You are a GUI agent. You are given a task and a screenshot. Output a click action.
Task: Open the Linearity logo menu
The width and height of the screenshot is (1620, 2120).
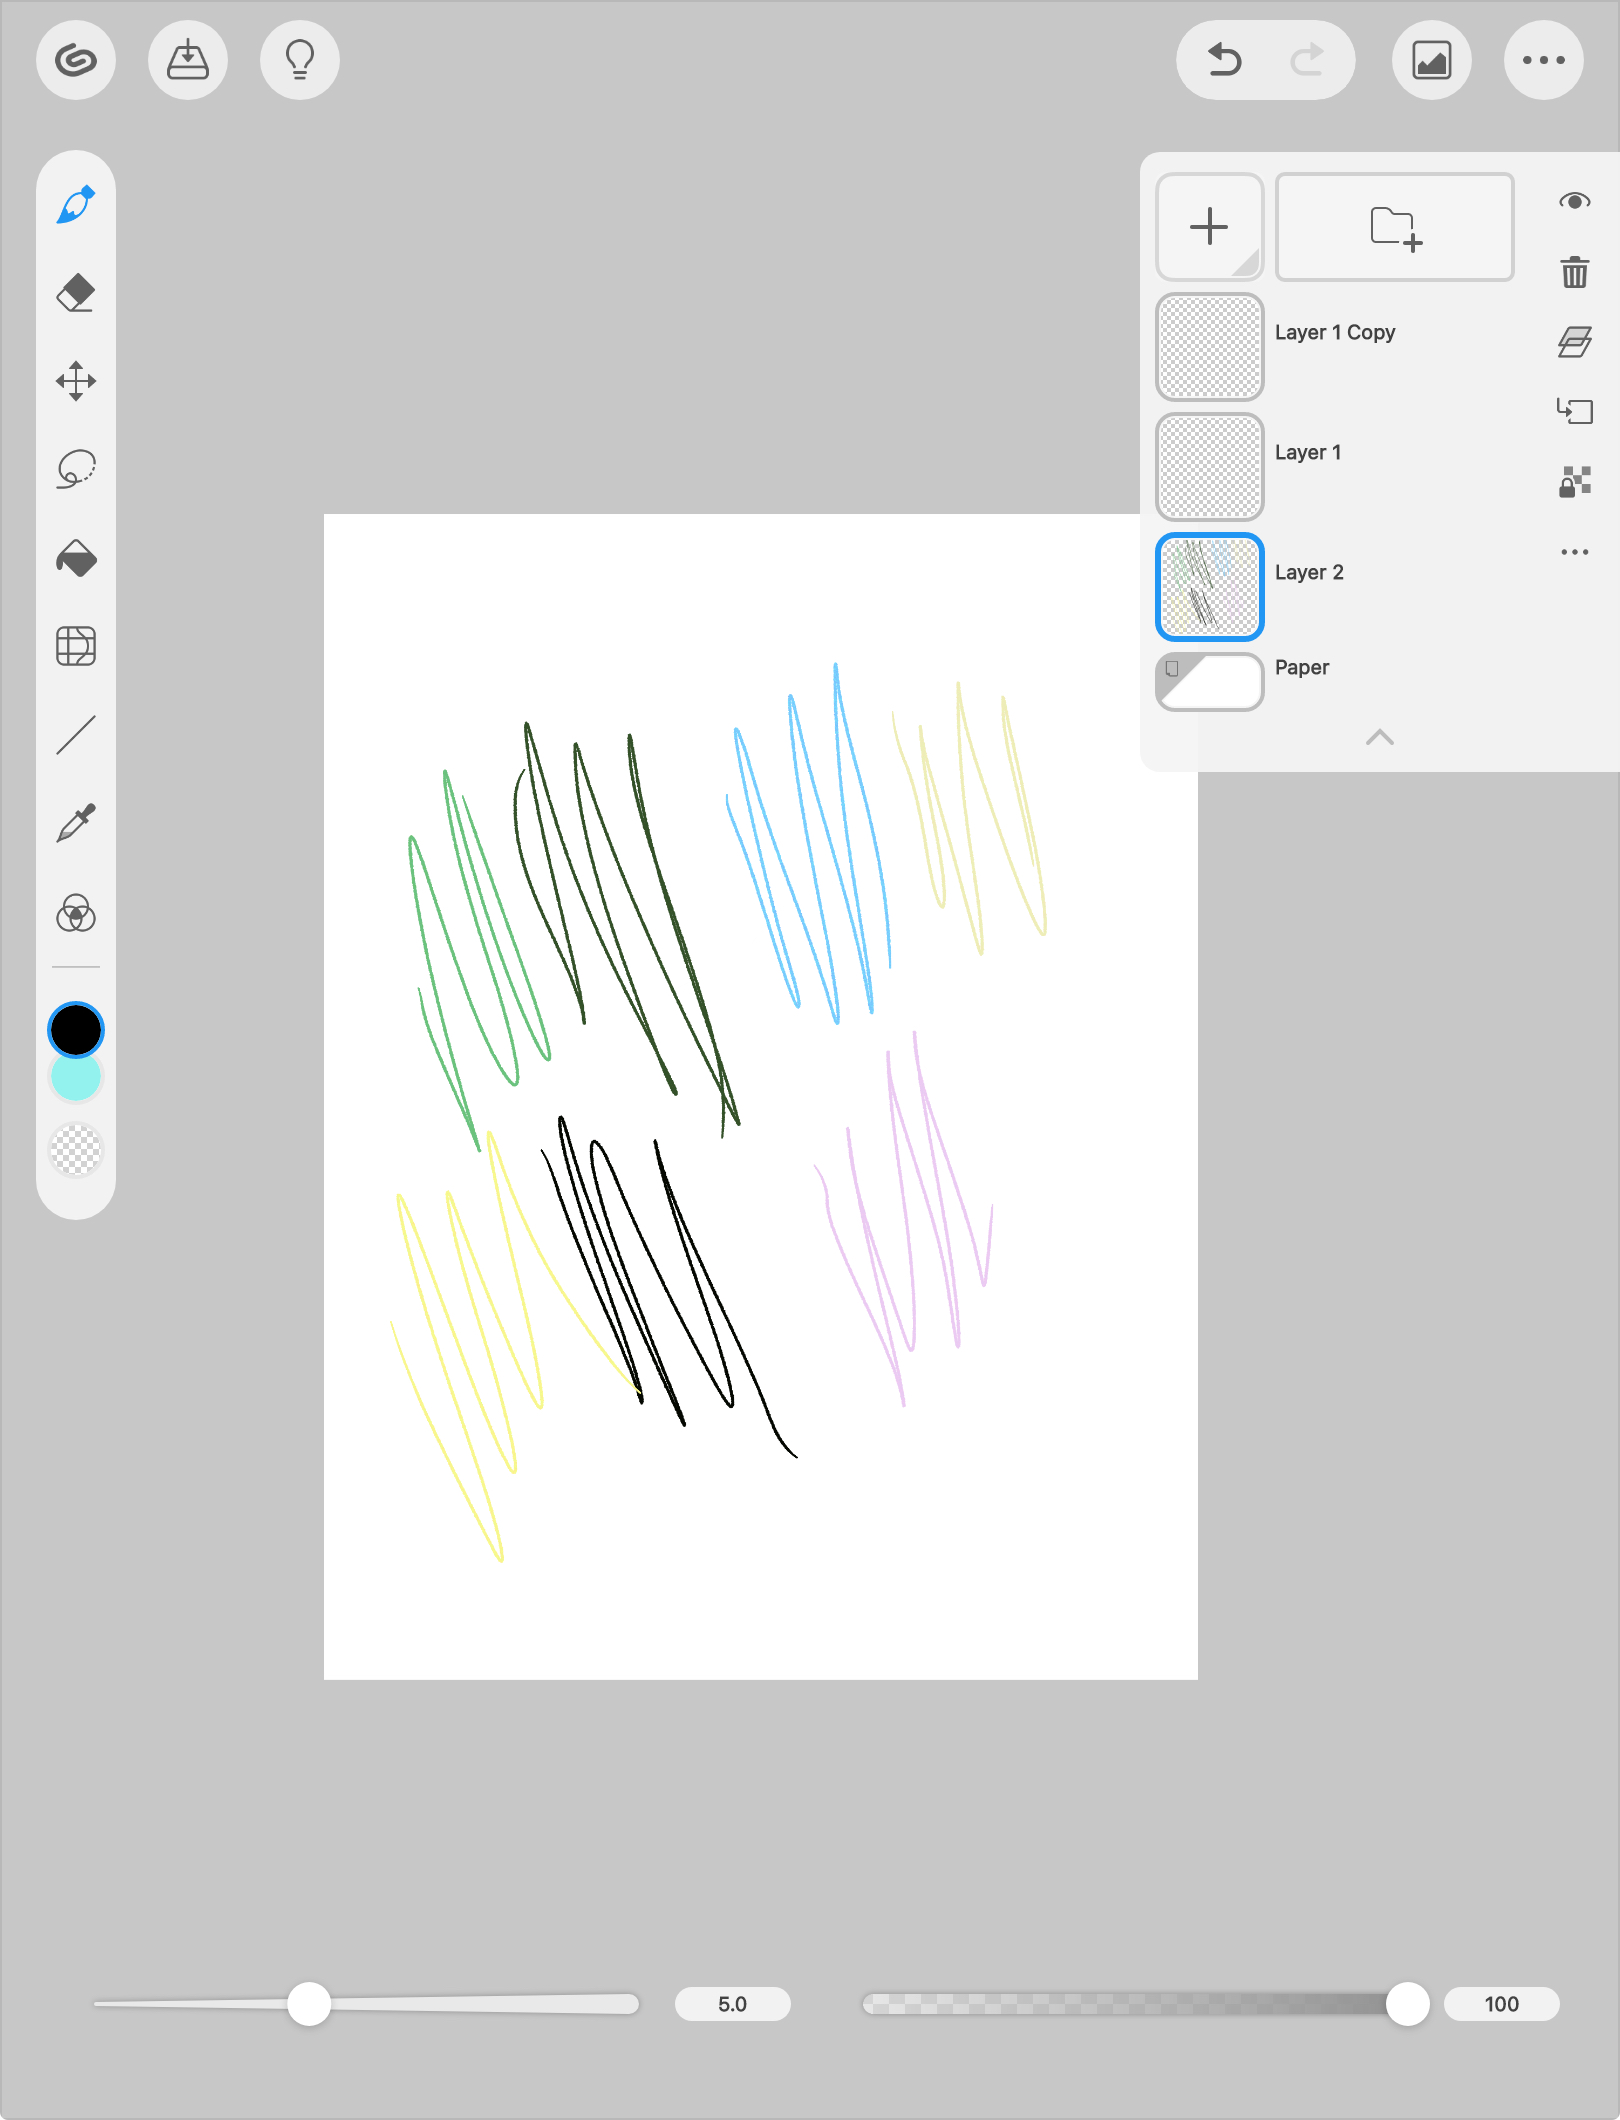76,60
